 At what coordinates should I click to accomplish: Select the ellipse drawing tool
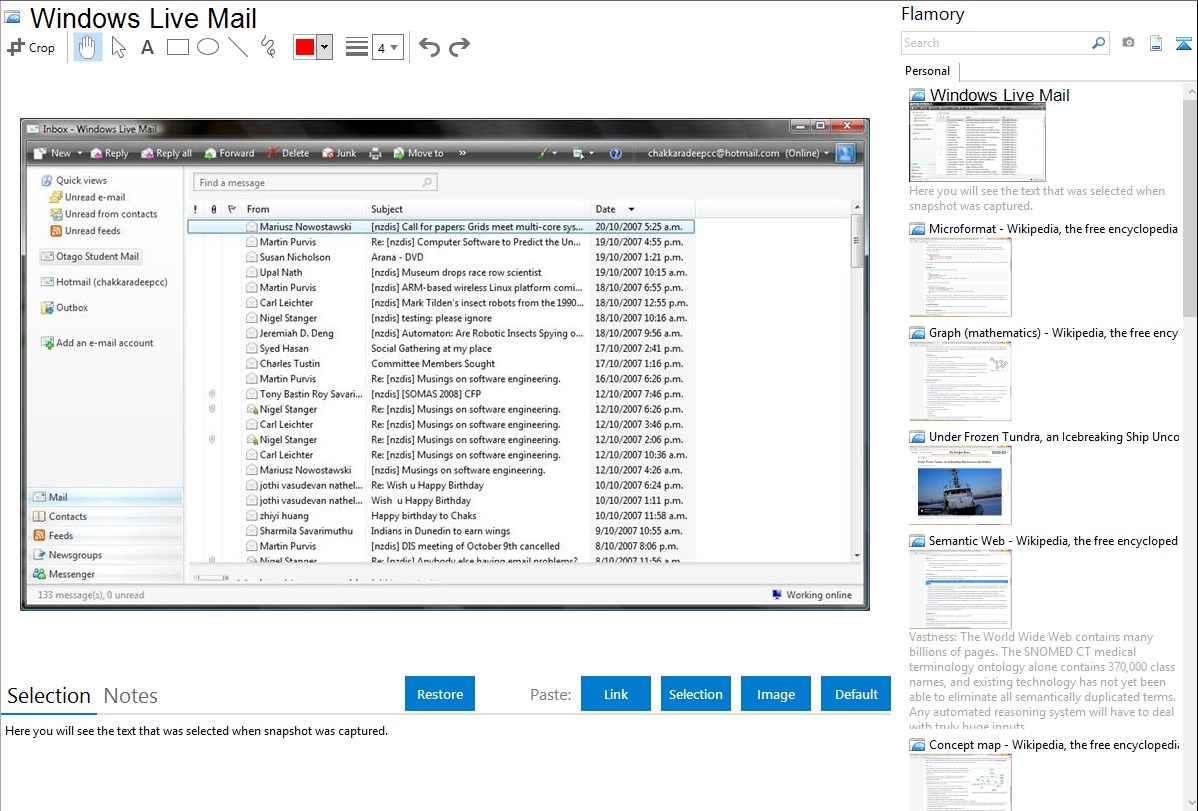tap(208, 47)
